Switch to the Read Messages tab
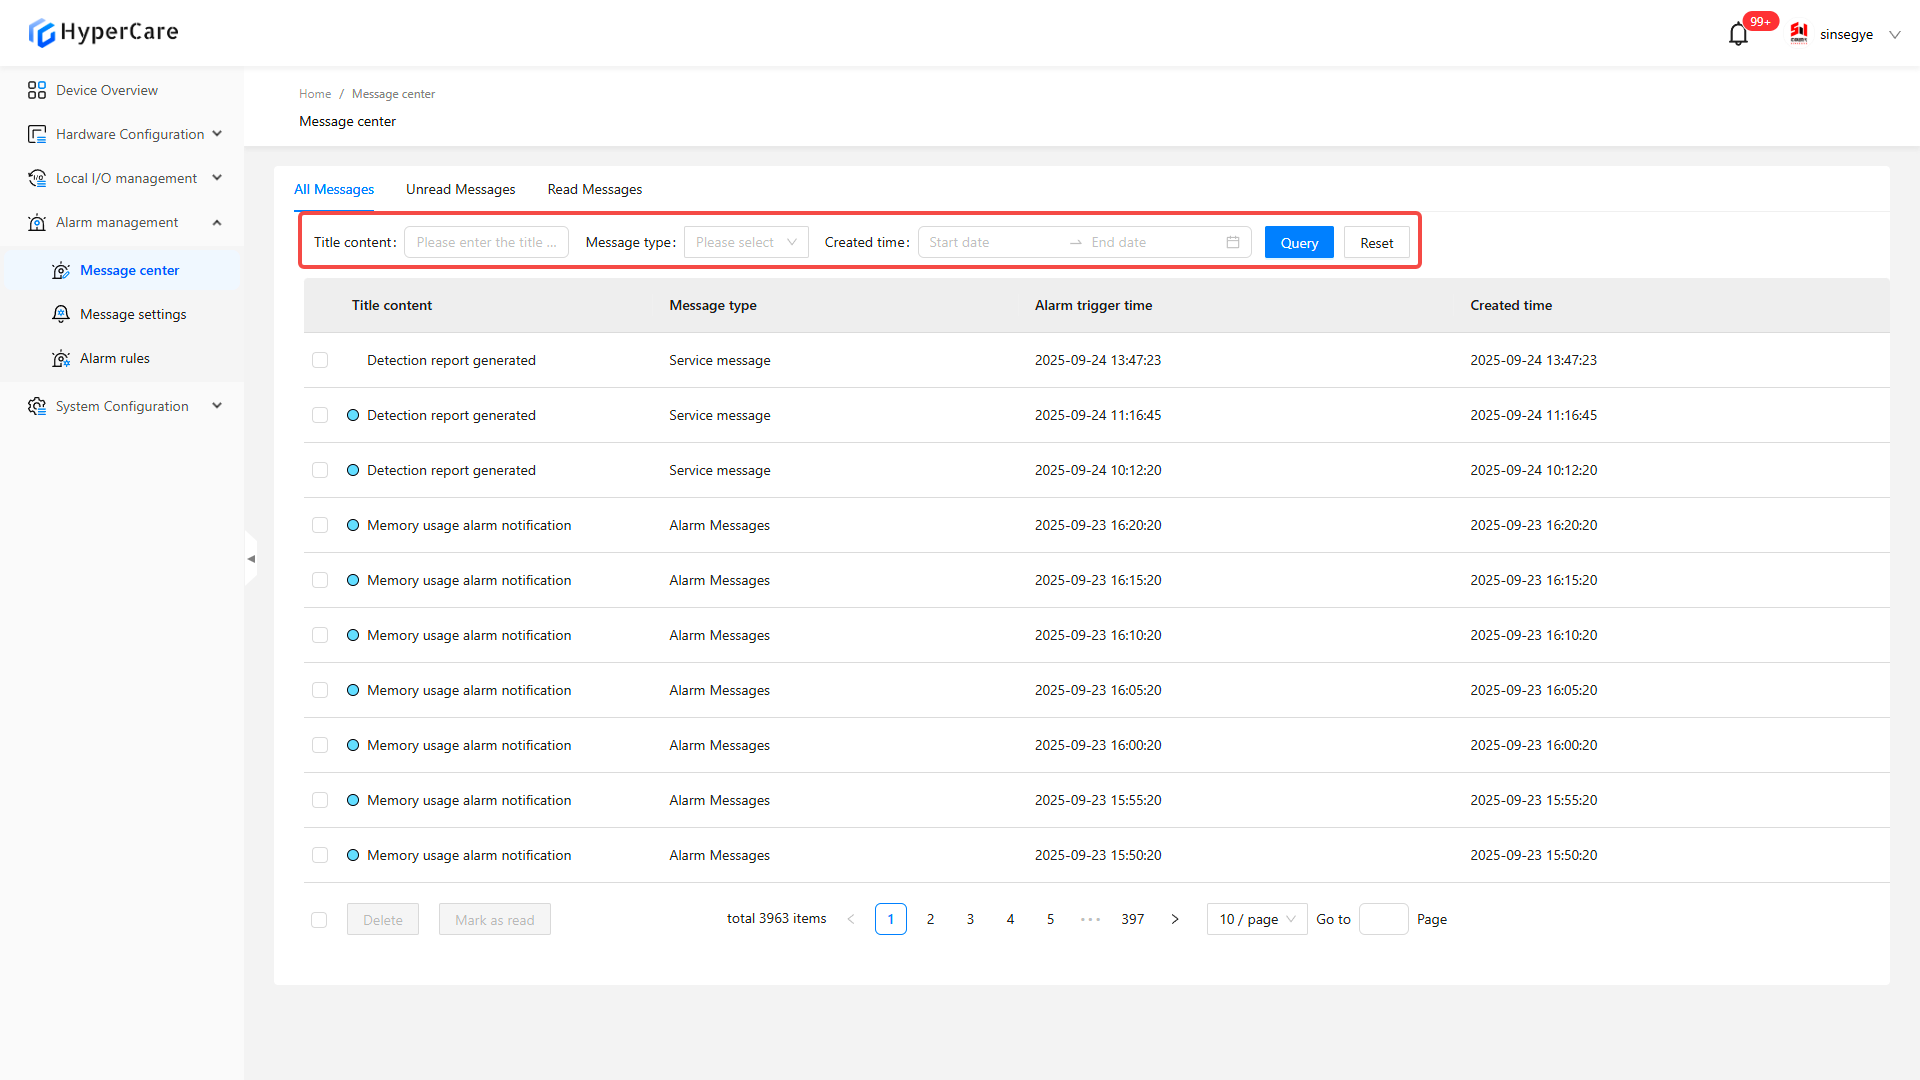1920x1080 pixels. (594, 189)
